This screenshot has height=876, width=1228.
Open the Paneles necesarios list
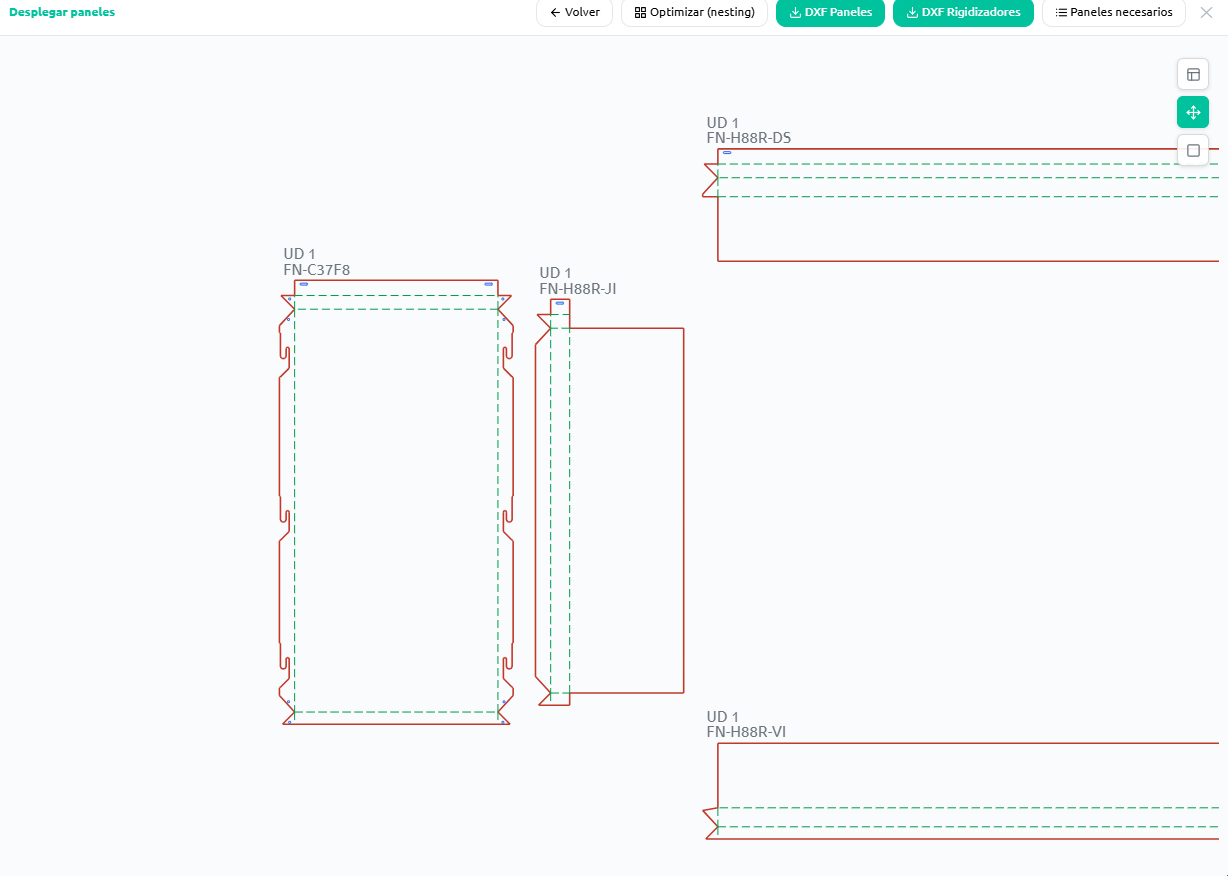tap(1114, 13)
